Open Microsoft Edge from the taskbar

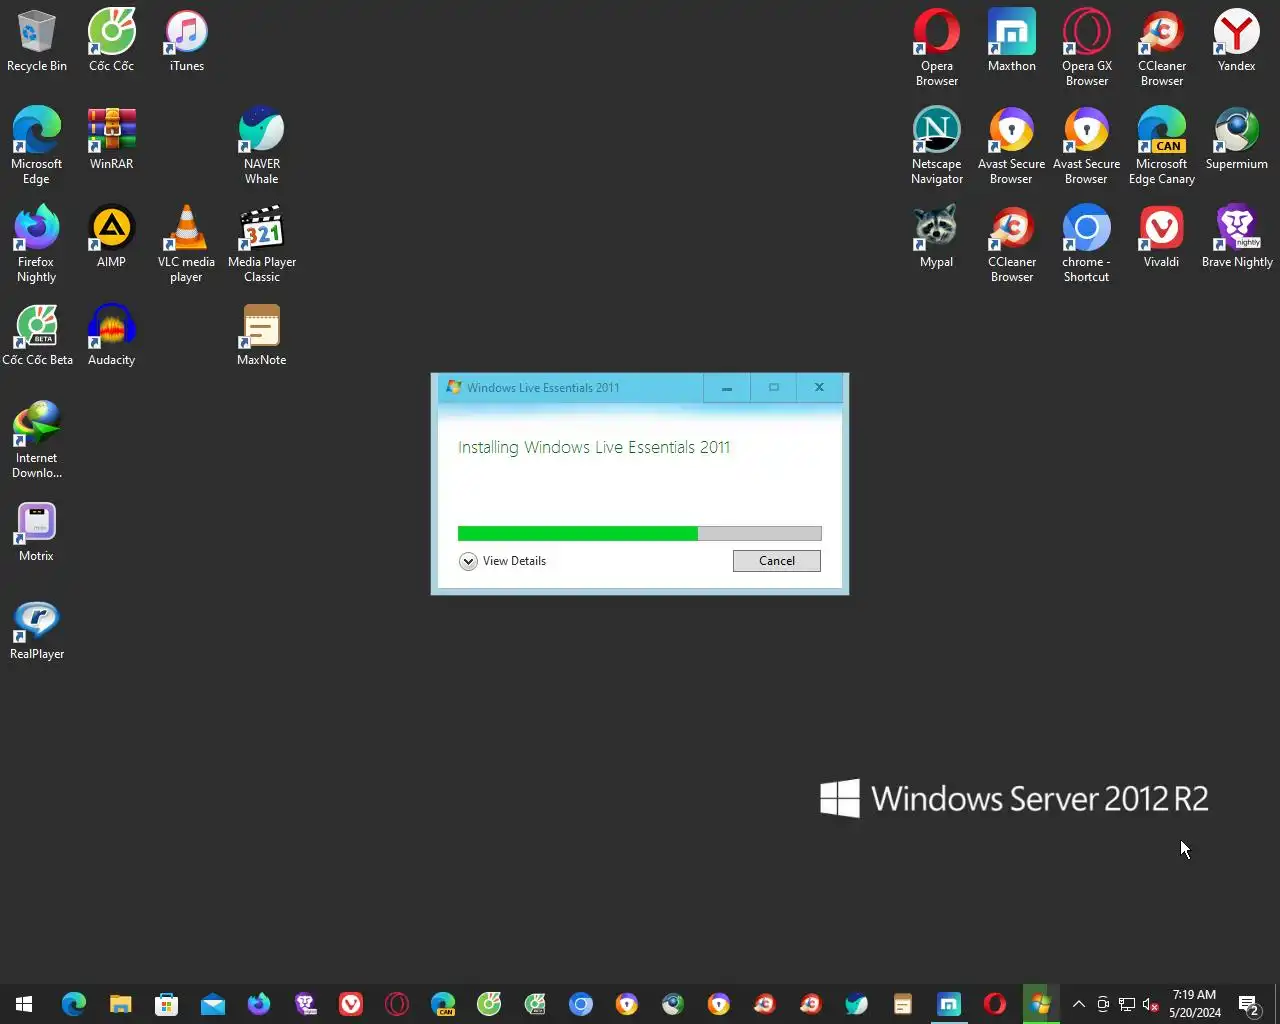tap(74, 1004)
